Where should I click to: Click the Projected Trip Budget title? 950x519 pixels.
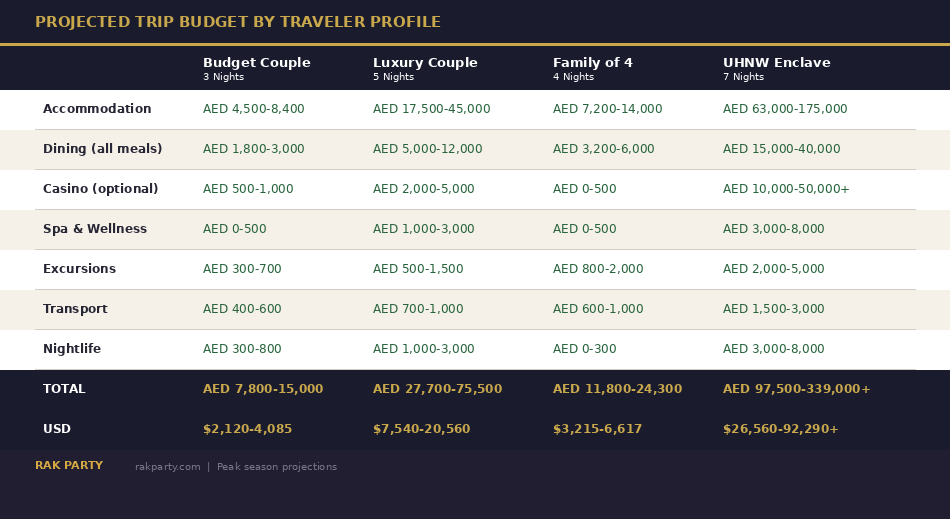tap(237, 22)
